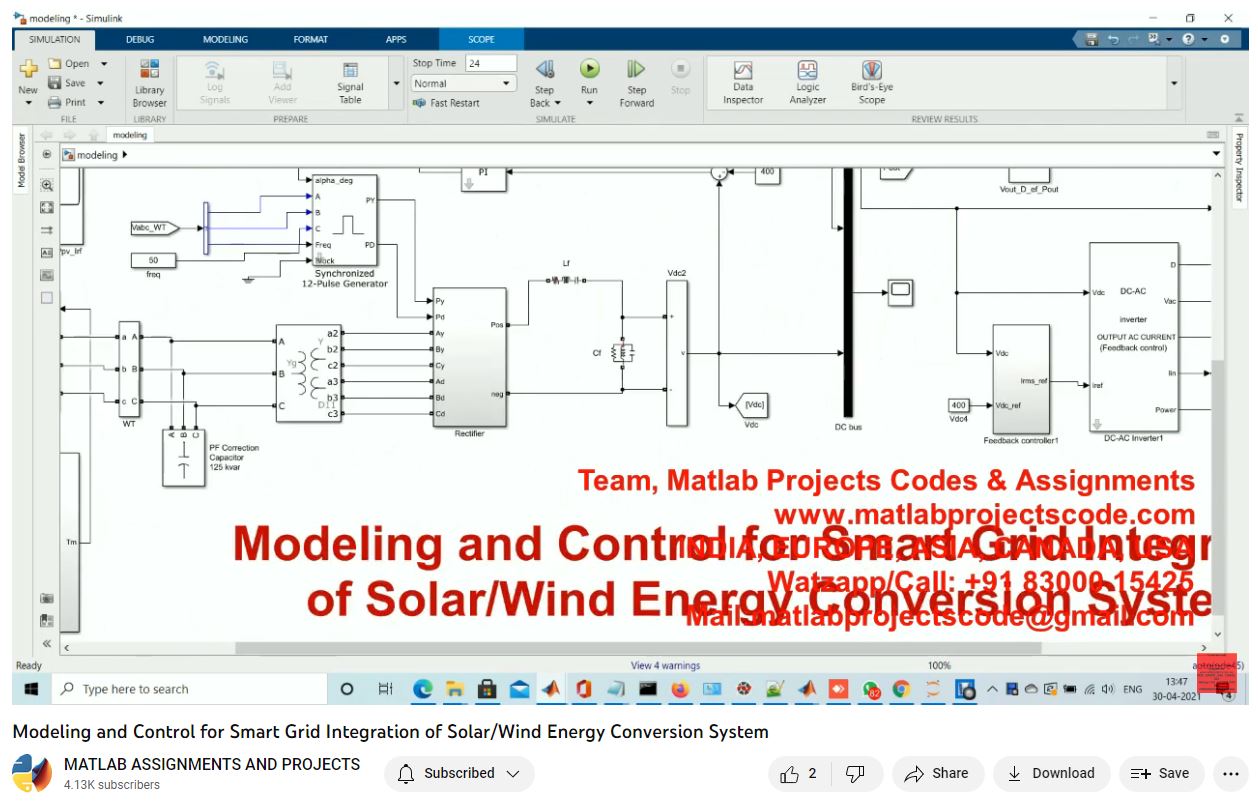1258x803 pixels.
Task: Select the DC-AC Inverter1 block
Action: coord(1134,336)
